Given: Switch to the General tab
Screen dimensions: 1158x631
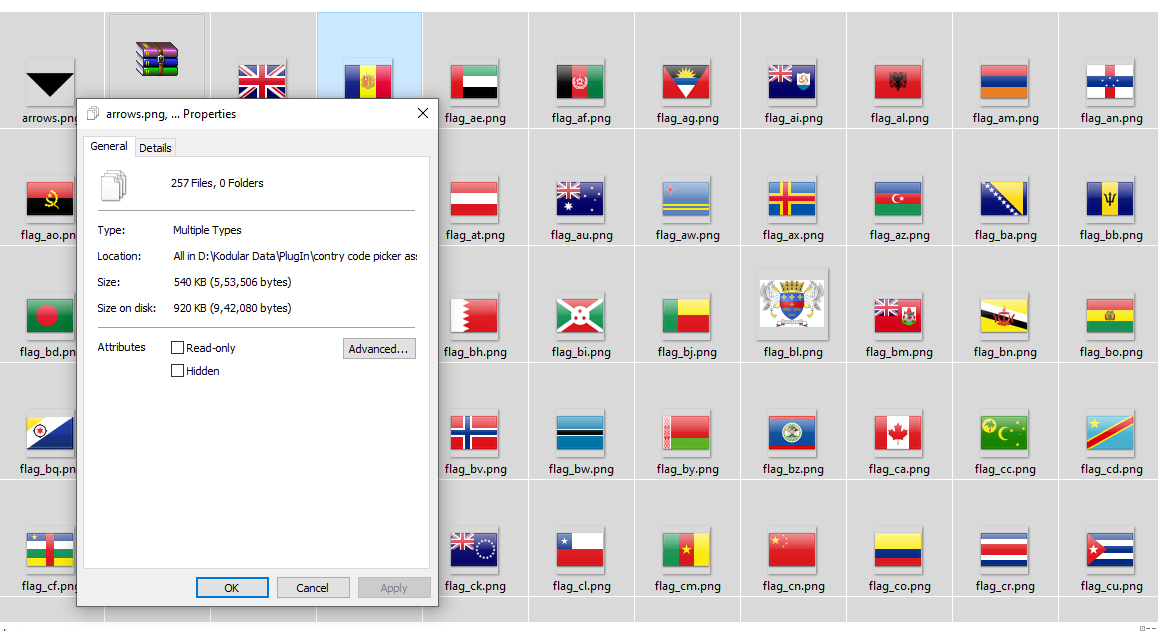Looking at the screenshot, I should pos(109,146).
